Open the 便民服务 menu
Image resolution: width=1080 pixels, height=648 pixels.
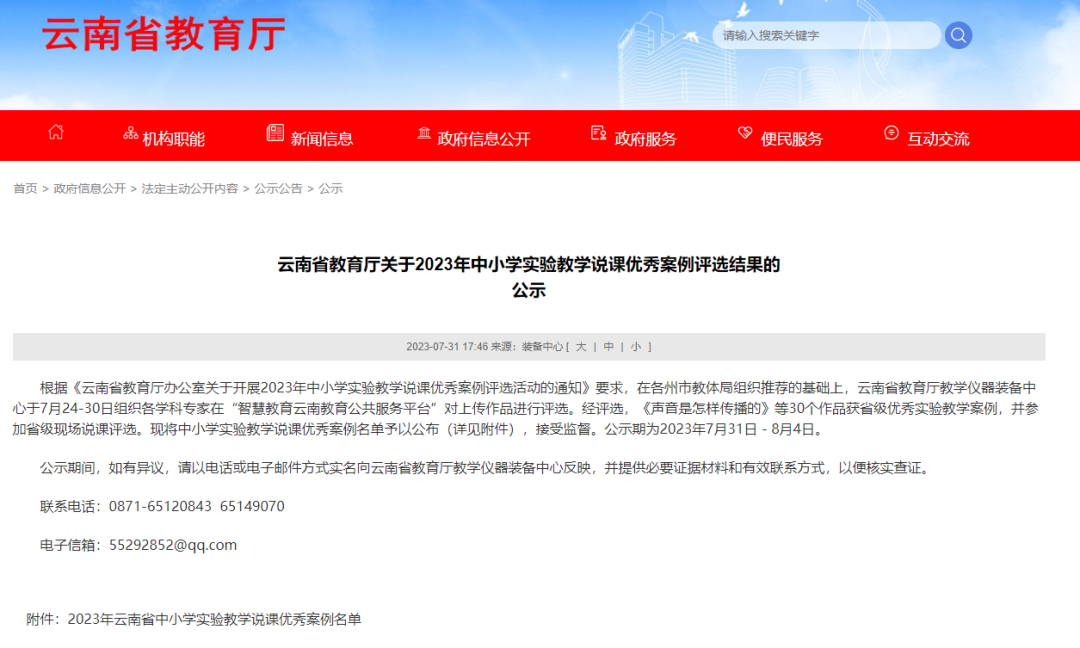click(791, 139)
